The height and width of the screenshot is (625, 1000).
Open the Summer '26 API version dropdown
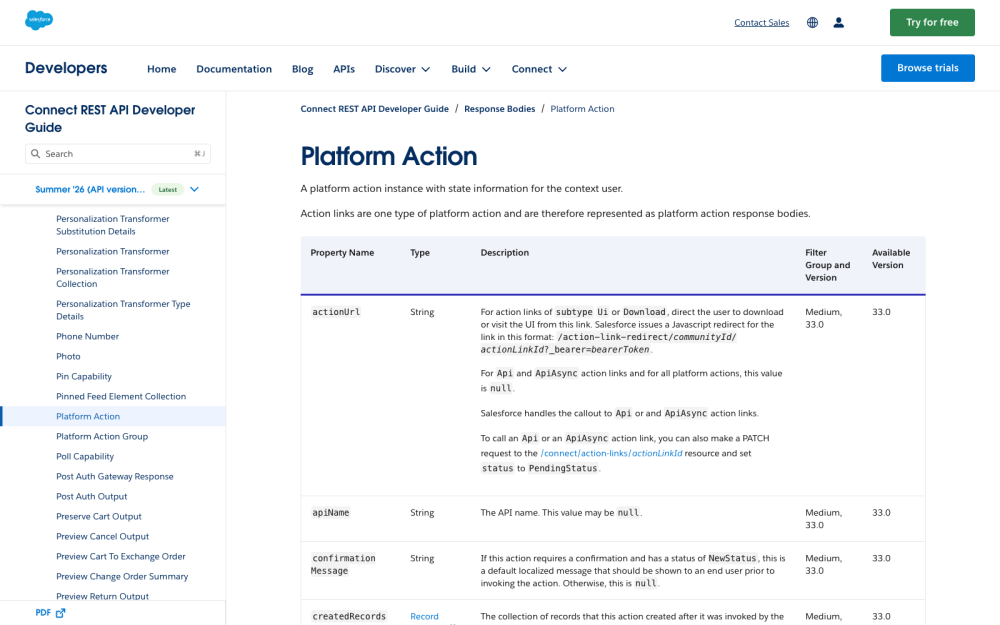pos(117,189)
